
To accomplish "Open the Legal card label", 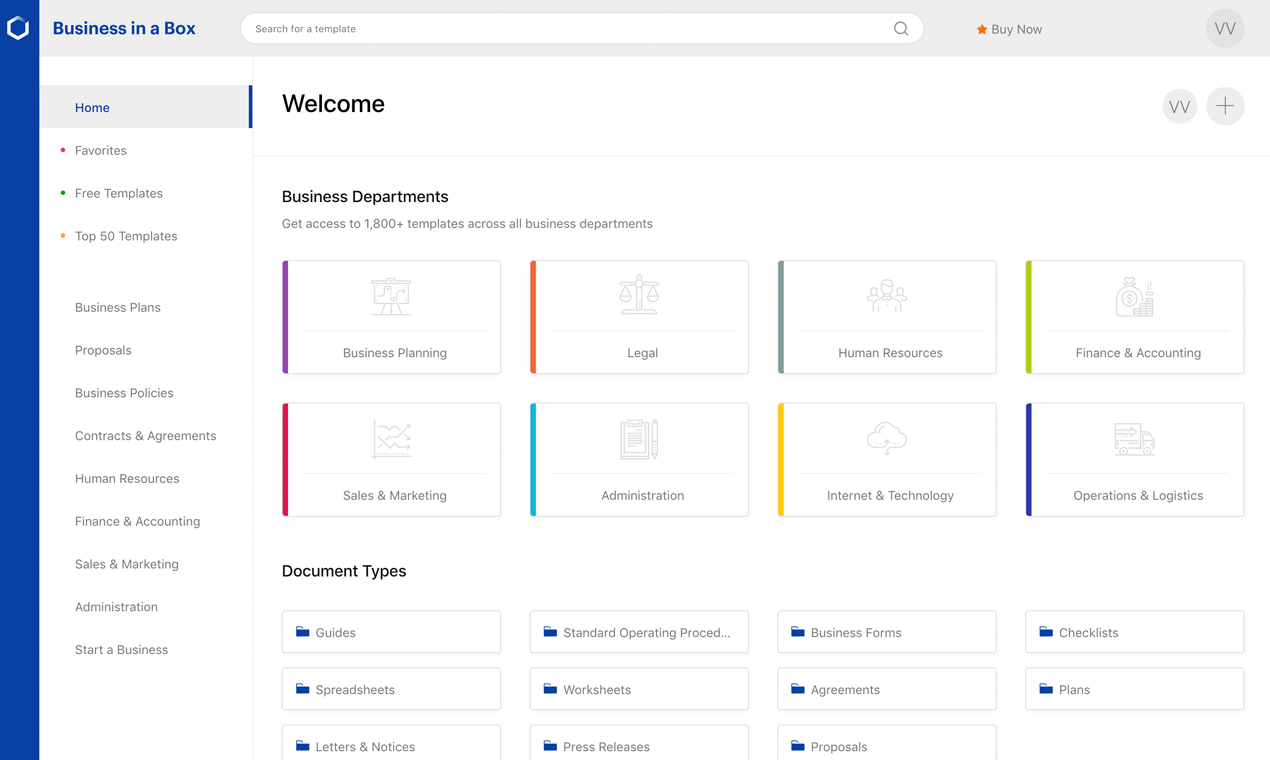I will click(643, 353).
